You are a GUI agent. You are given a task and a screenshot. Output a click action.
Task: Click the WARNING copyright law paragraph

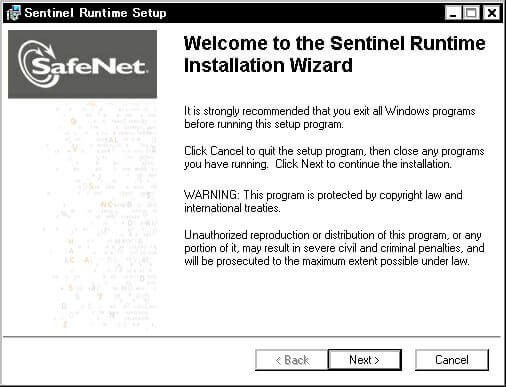tap(323, 201)
